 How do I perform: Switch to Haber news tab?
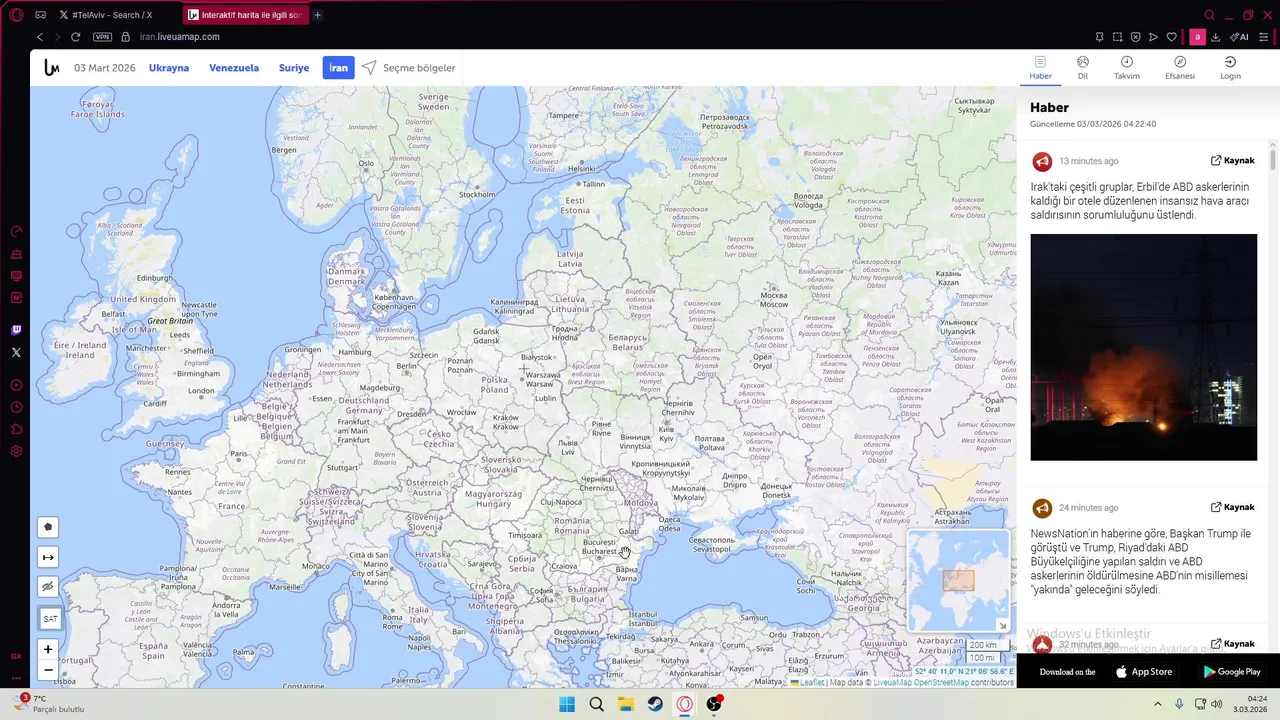click(1041, 68)
